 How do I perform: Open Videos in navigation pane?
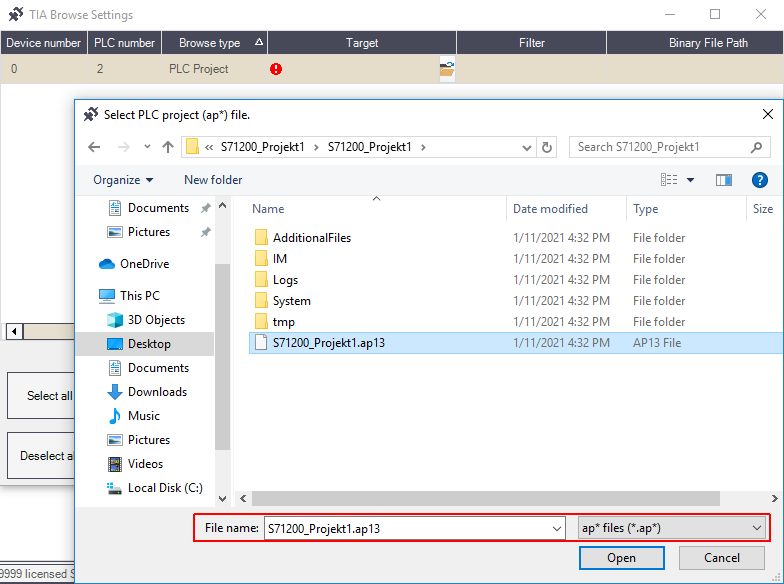135,464
